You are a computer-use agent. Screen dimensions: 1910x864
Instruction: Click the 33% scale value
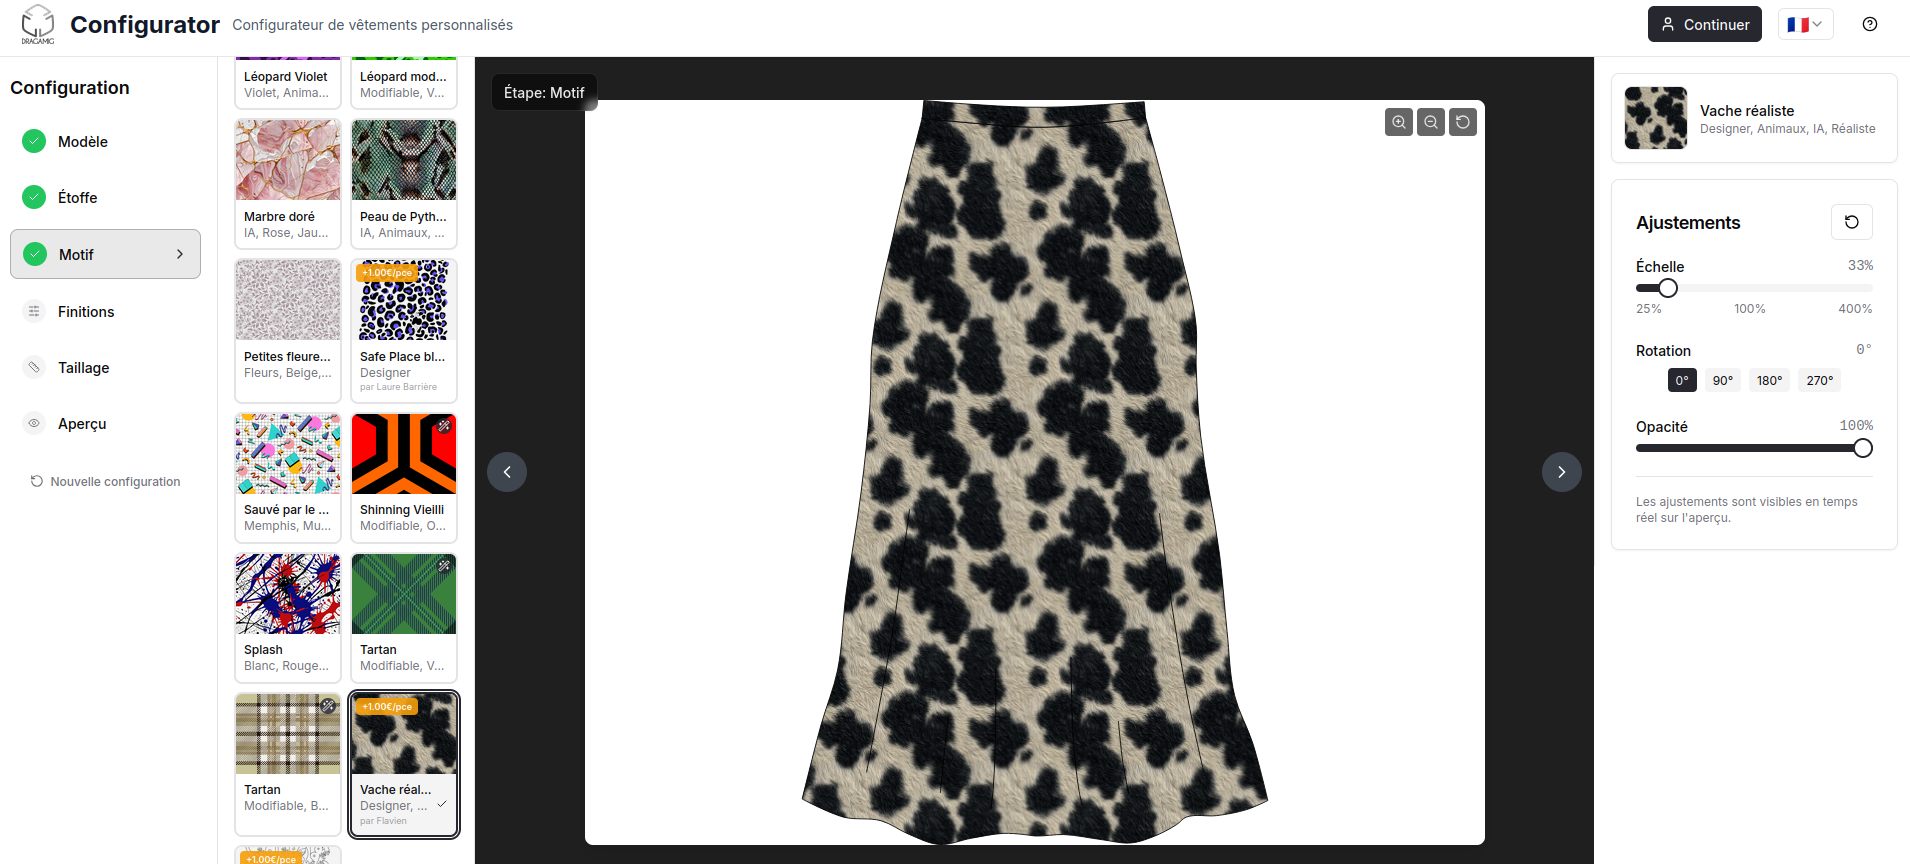point(1861,265)
